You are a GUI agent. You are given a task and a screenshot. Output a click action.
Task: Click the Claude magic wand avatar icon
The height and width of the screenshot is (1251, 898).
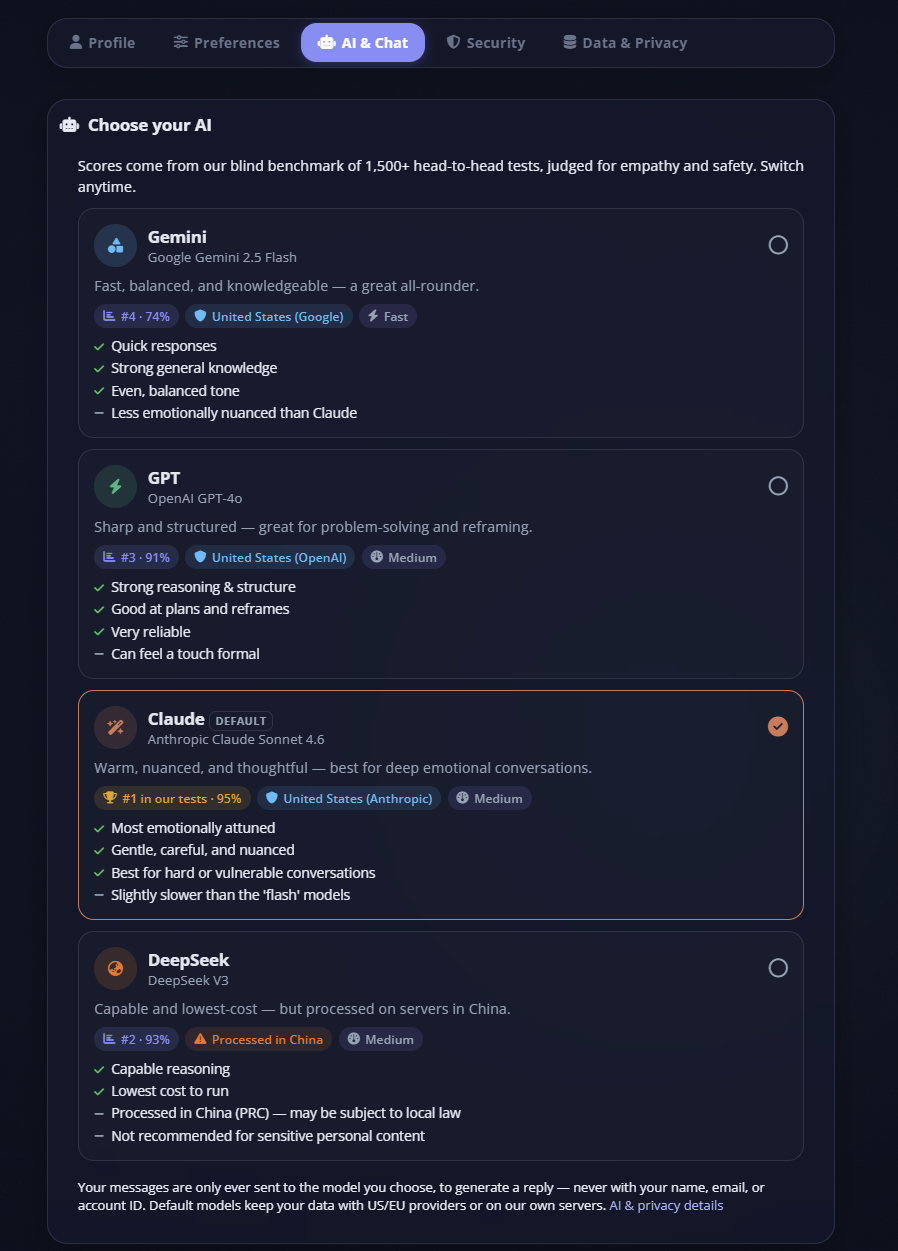tap(115, 727)
